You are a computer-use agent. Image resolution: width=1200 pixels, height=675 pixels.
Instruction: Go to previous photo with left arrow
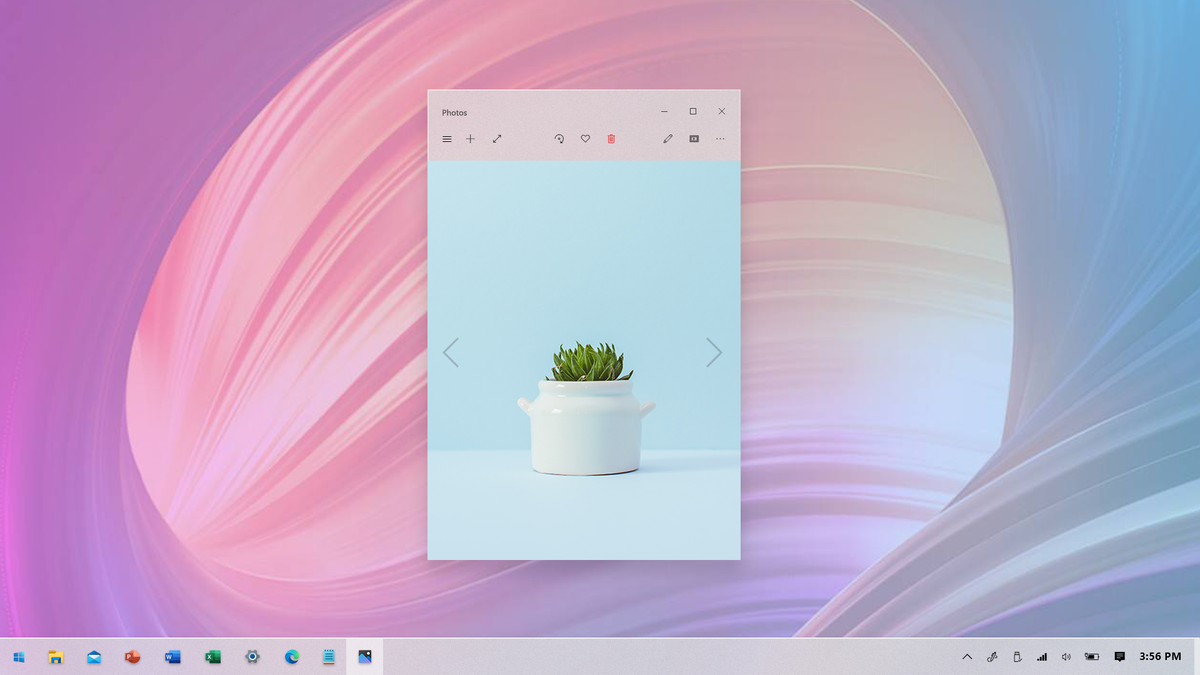click(451, 352)
